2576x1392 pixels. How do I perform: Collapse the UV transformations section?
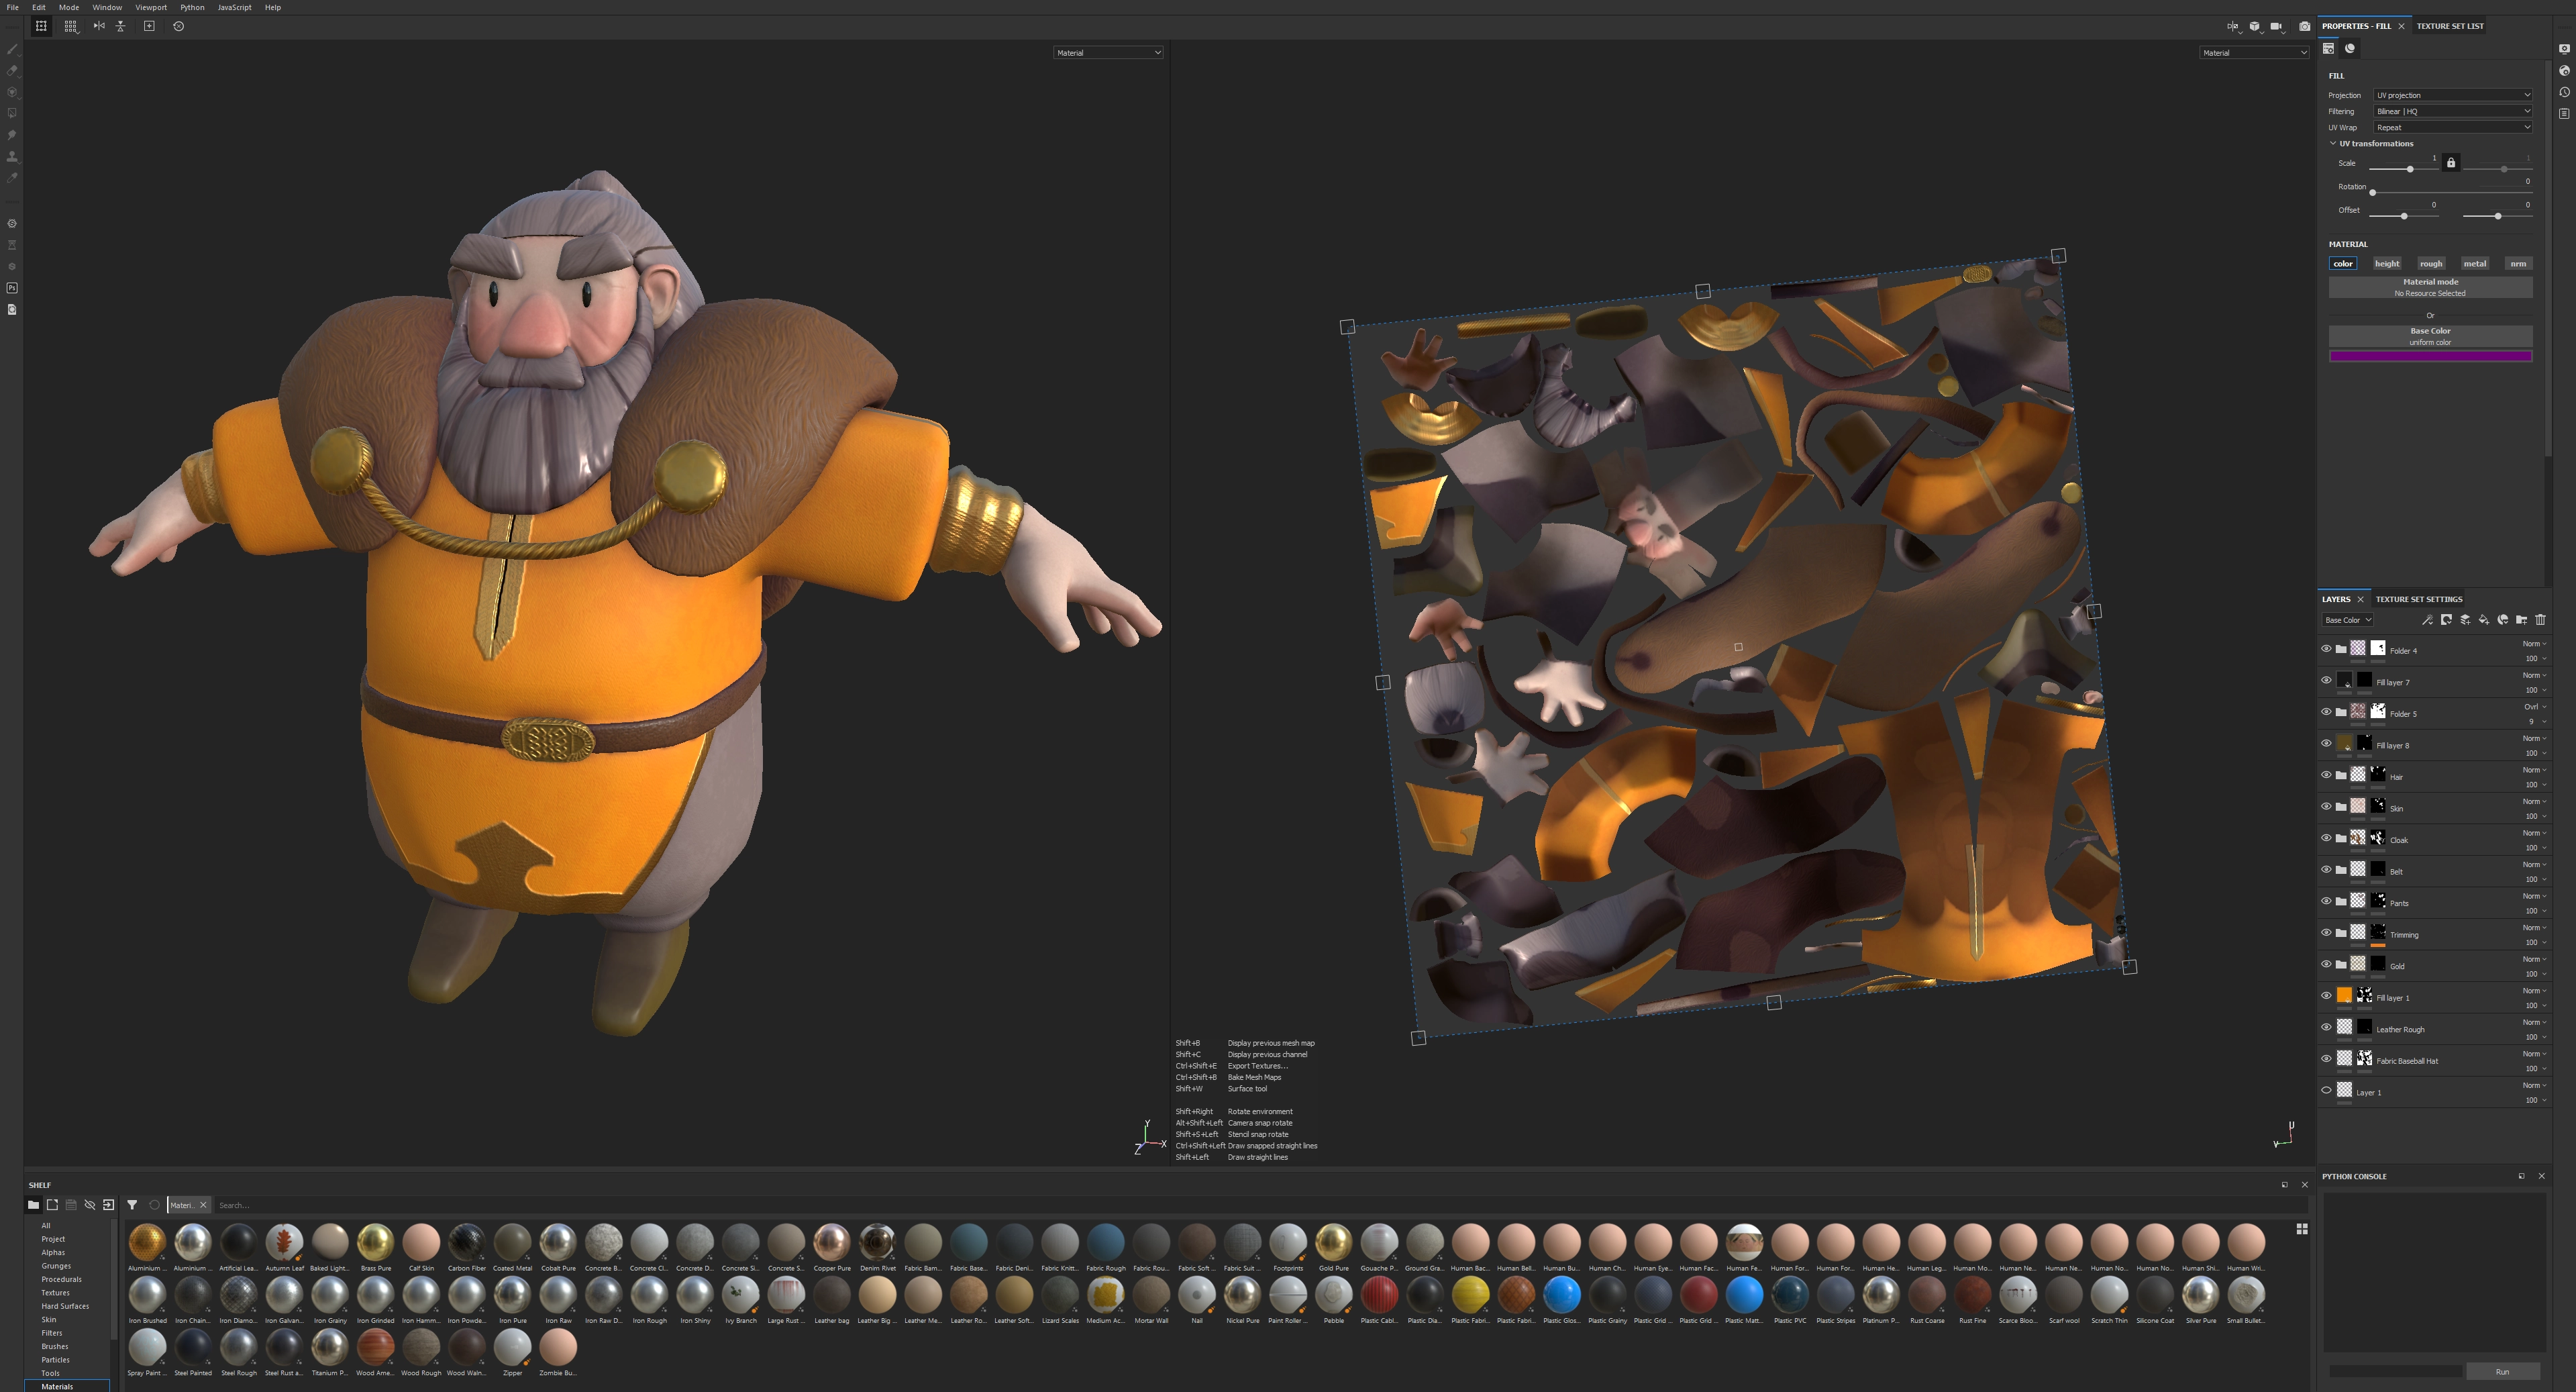coord(2333,144)
